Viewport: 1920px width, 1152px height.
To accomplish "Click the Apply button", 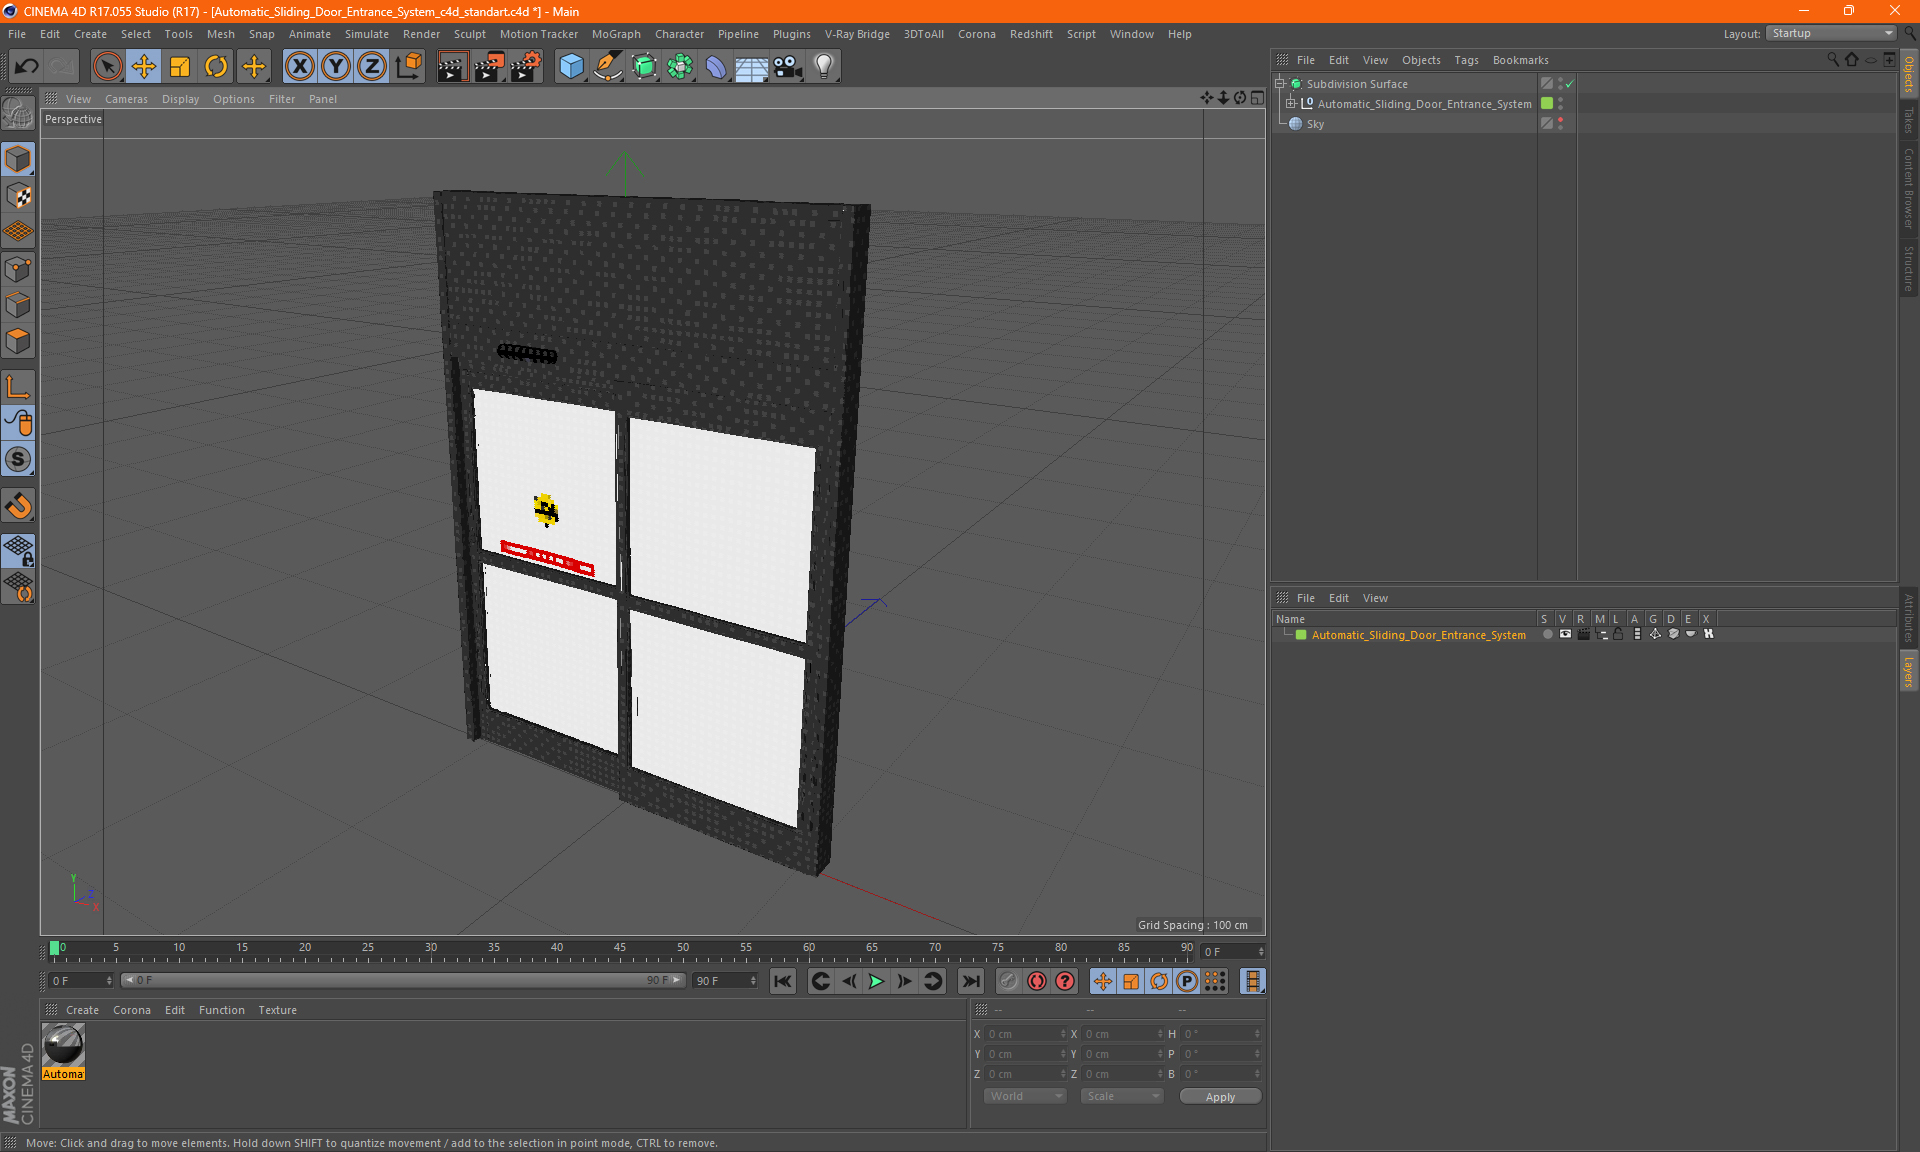I will click(x=1219, y=1097).
